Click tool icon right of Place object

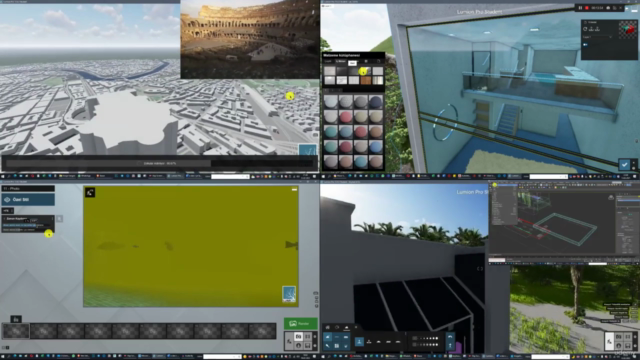coord(369,342)
